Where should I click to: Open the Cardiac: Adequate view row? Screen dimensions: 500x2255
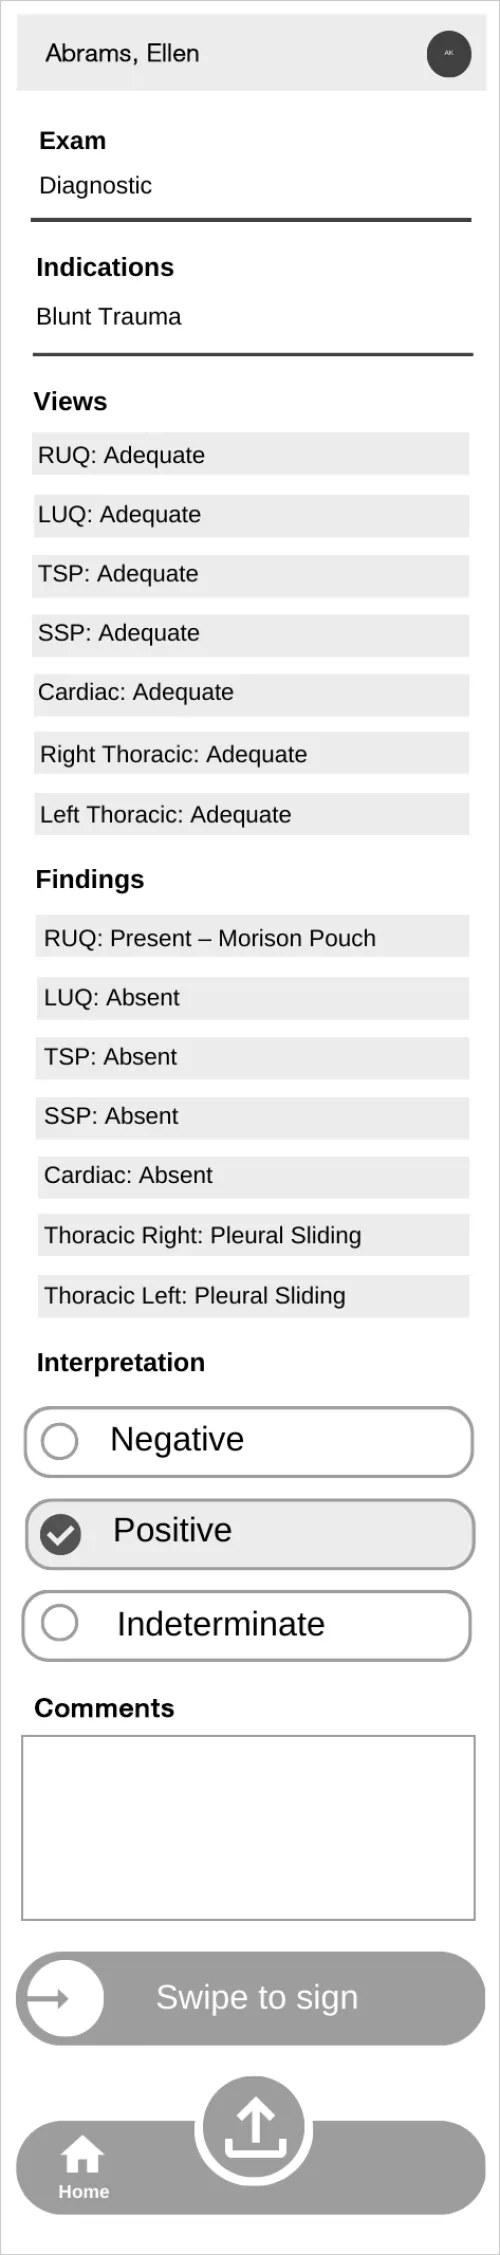coord(251,693)
